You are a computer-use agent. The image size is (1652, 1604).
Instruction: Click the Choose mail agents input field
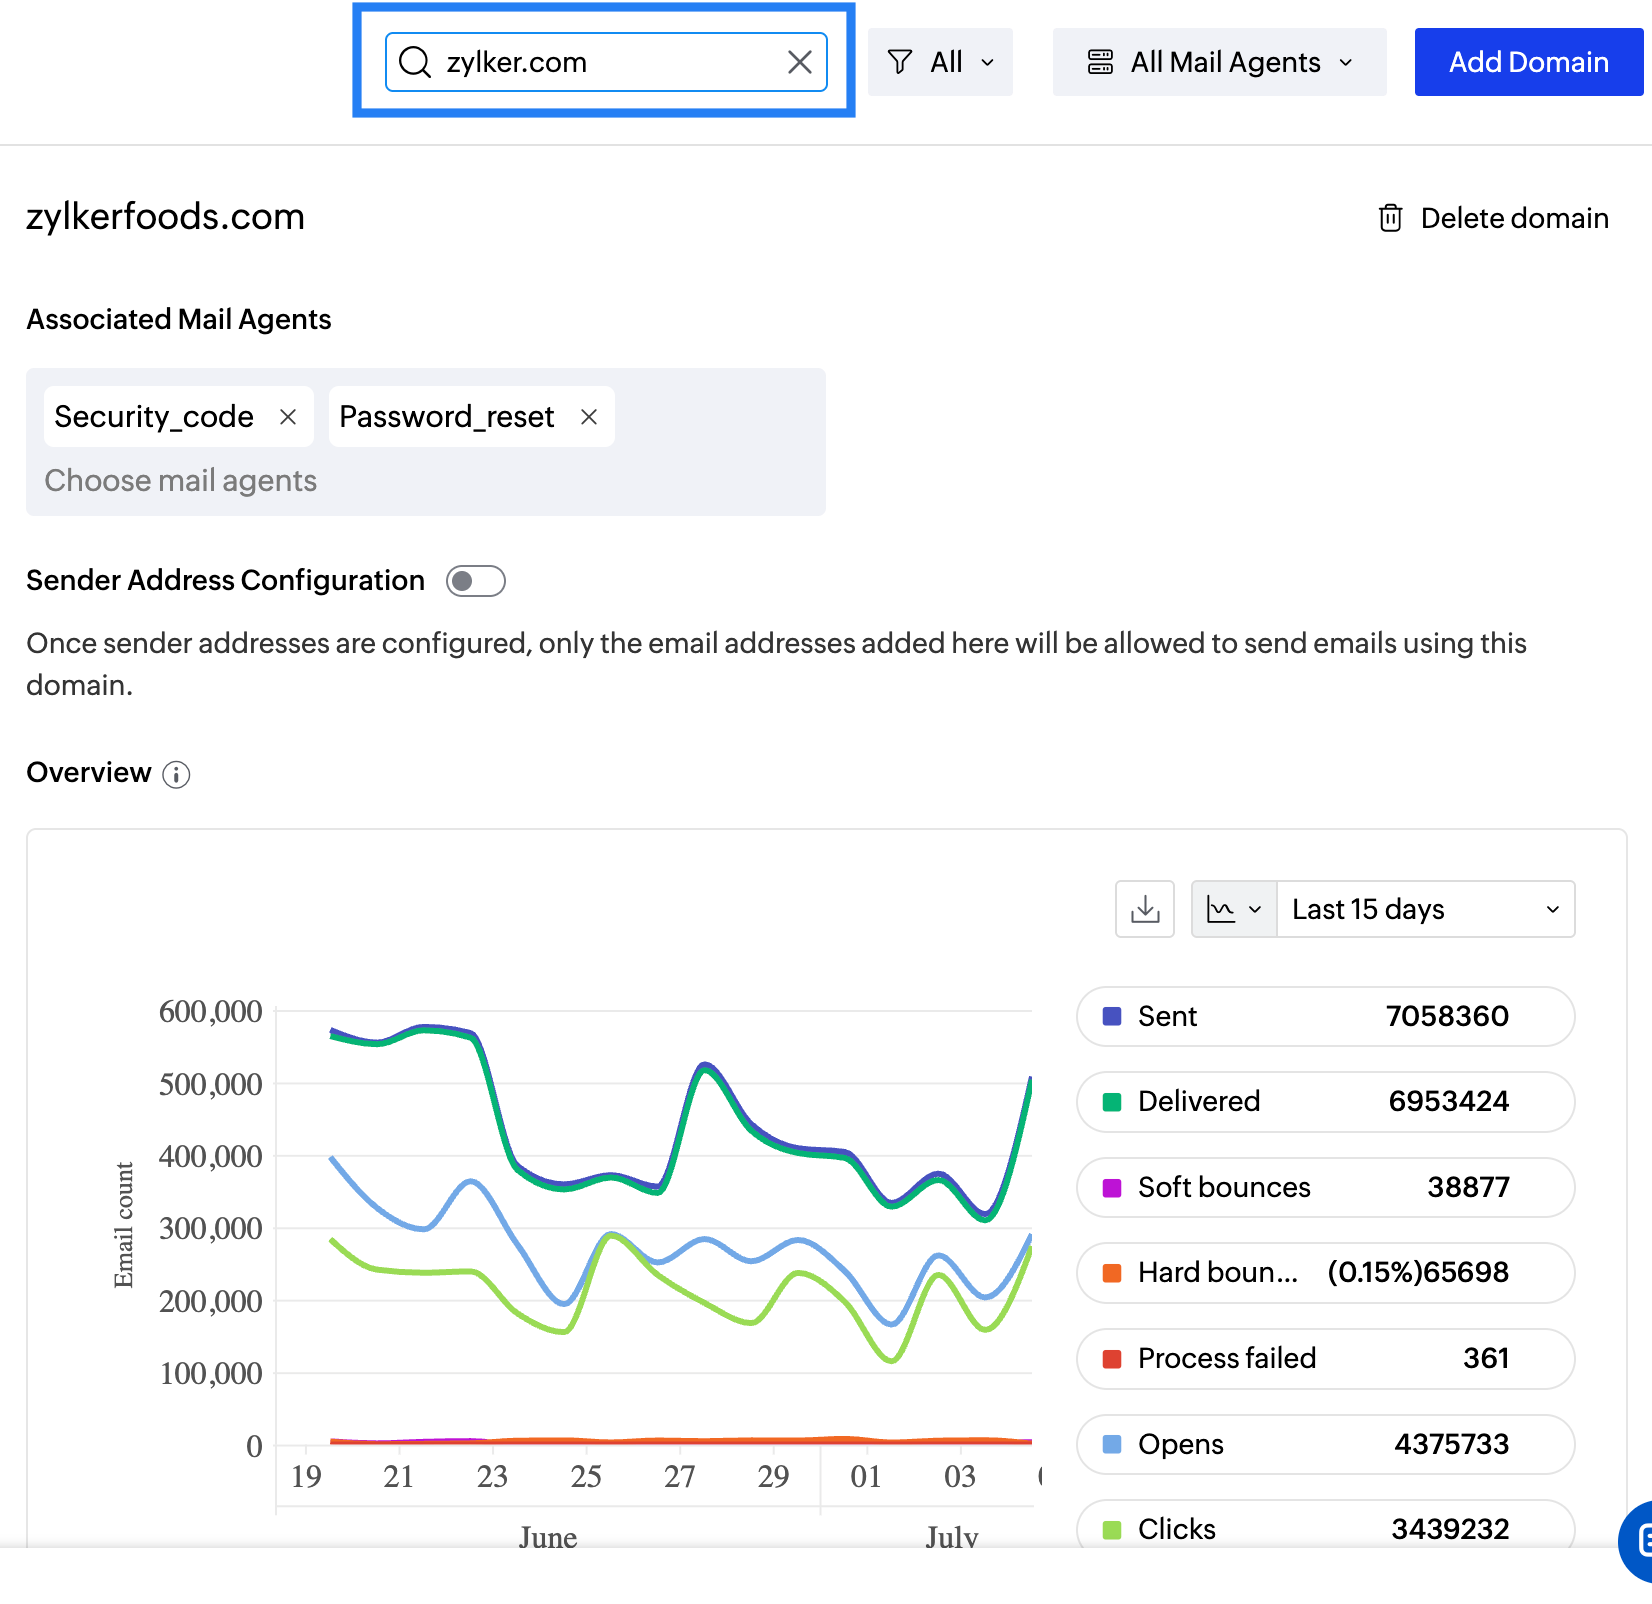coord(180,481)
